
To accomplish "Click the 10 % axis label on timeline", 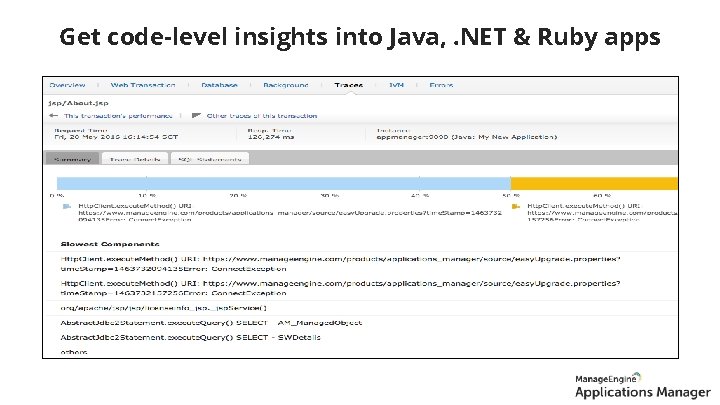I will 146,195.
